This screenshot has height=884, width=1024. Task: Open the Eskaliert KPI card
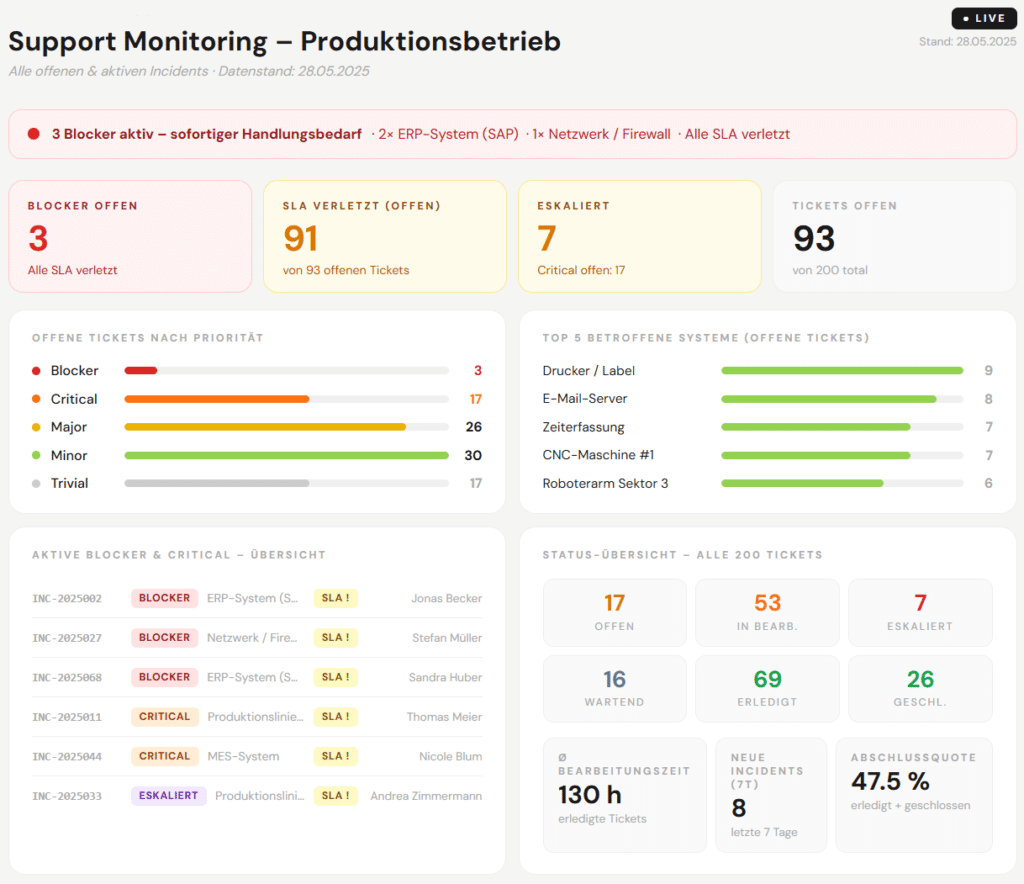click(x=639, y=236)
